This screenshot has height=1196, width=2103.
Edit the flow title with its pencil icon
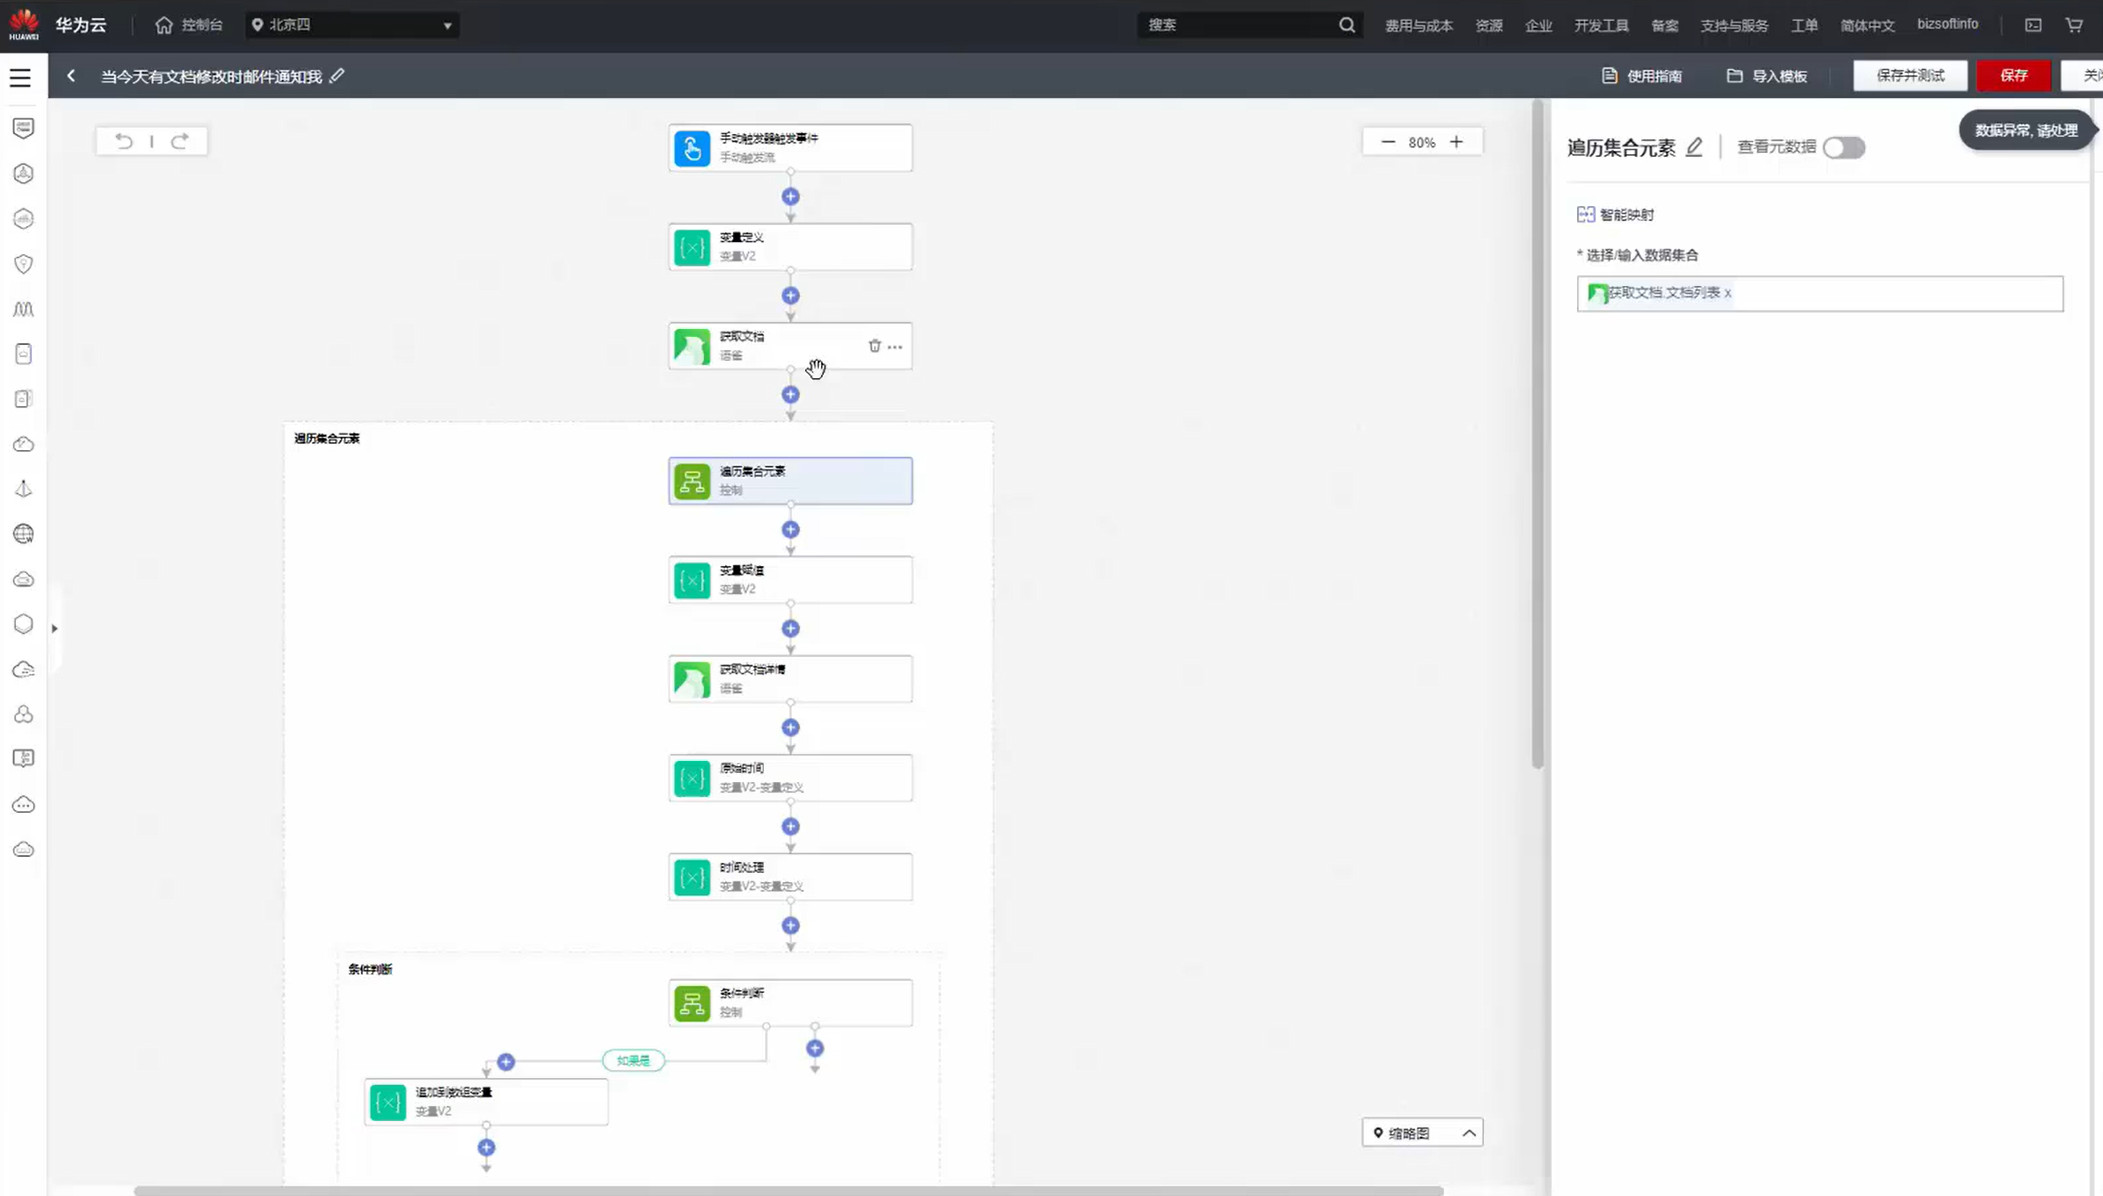click(x=337, y=76)
